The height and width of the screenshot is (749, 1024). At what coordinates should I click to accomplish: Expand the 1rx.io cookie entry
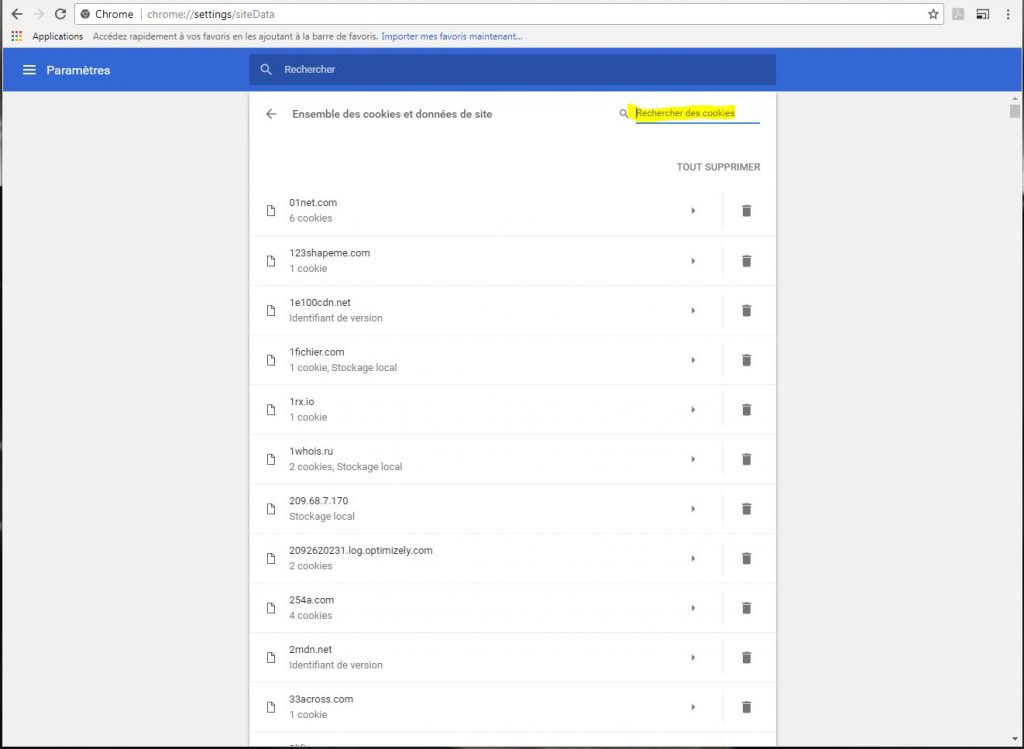tap(693, 410)
